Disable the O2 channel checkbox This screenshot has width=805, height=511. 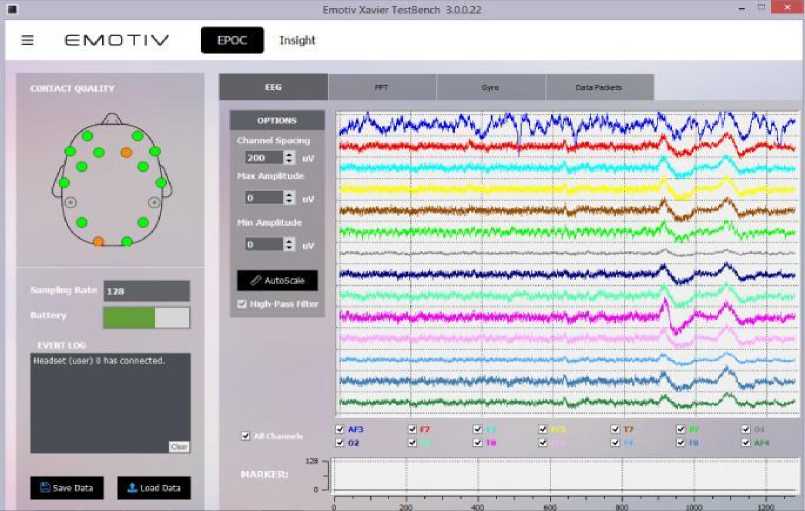(340, 442)
